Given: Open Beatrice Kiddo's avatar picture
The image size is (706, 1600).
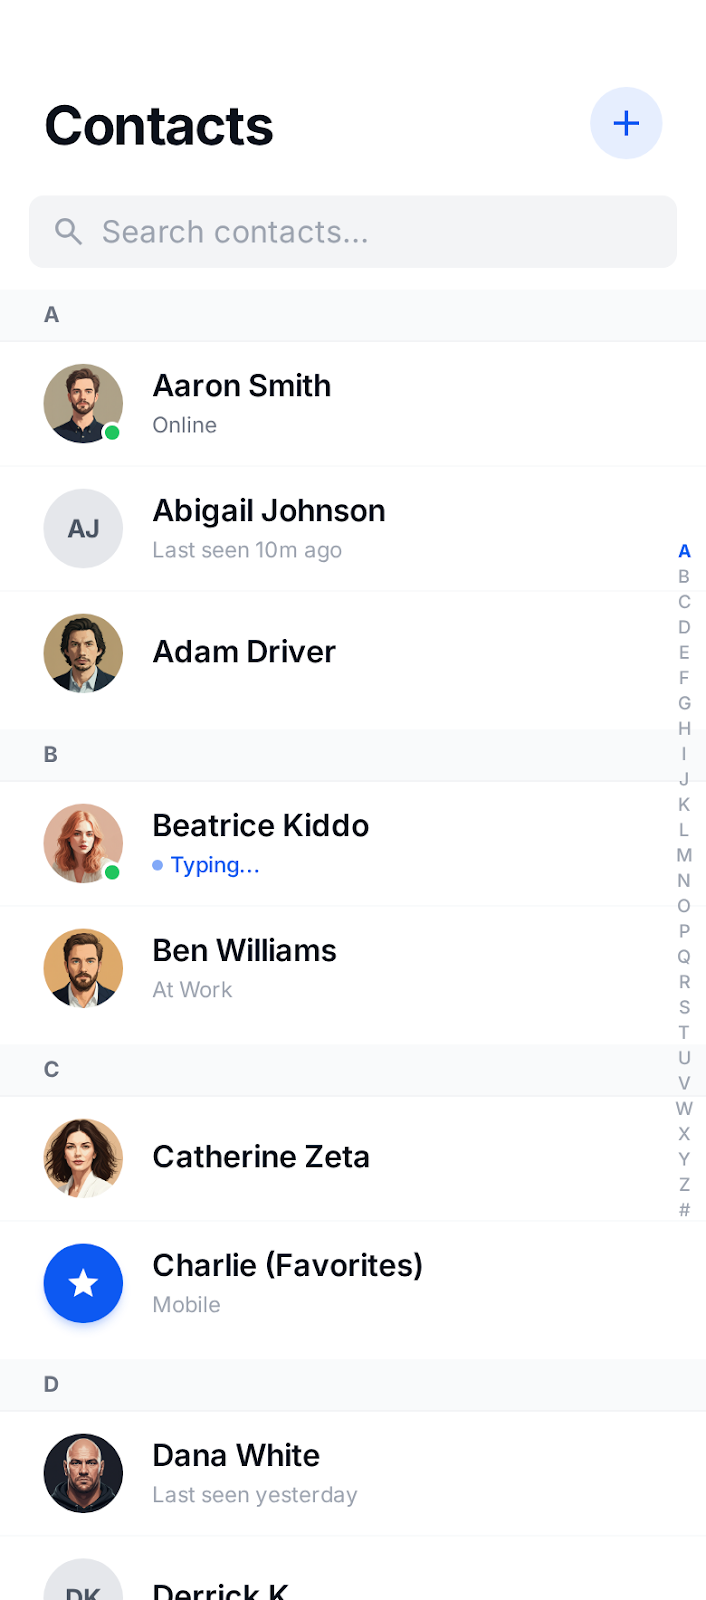Looking at the screenshot, I should tap(83, 843).
